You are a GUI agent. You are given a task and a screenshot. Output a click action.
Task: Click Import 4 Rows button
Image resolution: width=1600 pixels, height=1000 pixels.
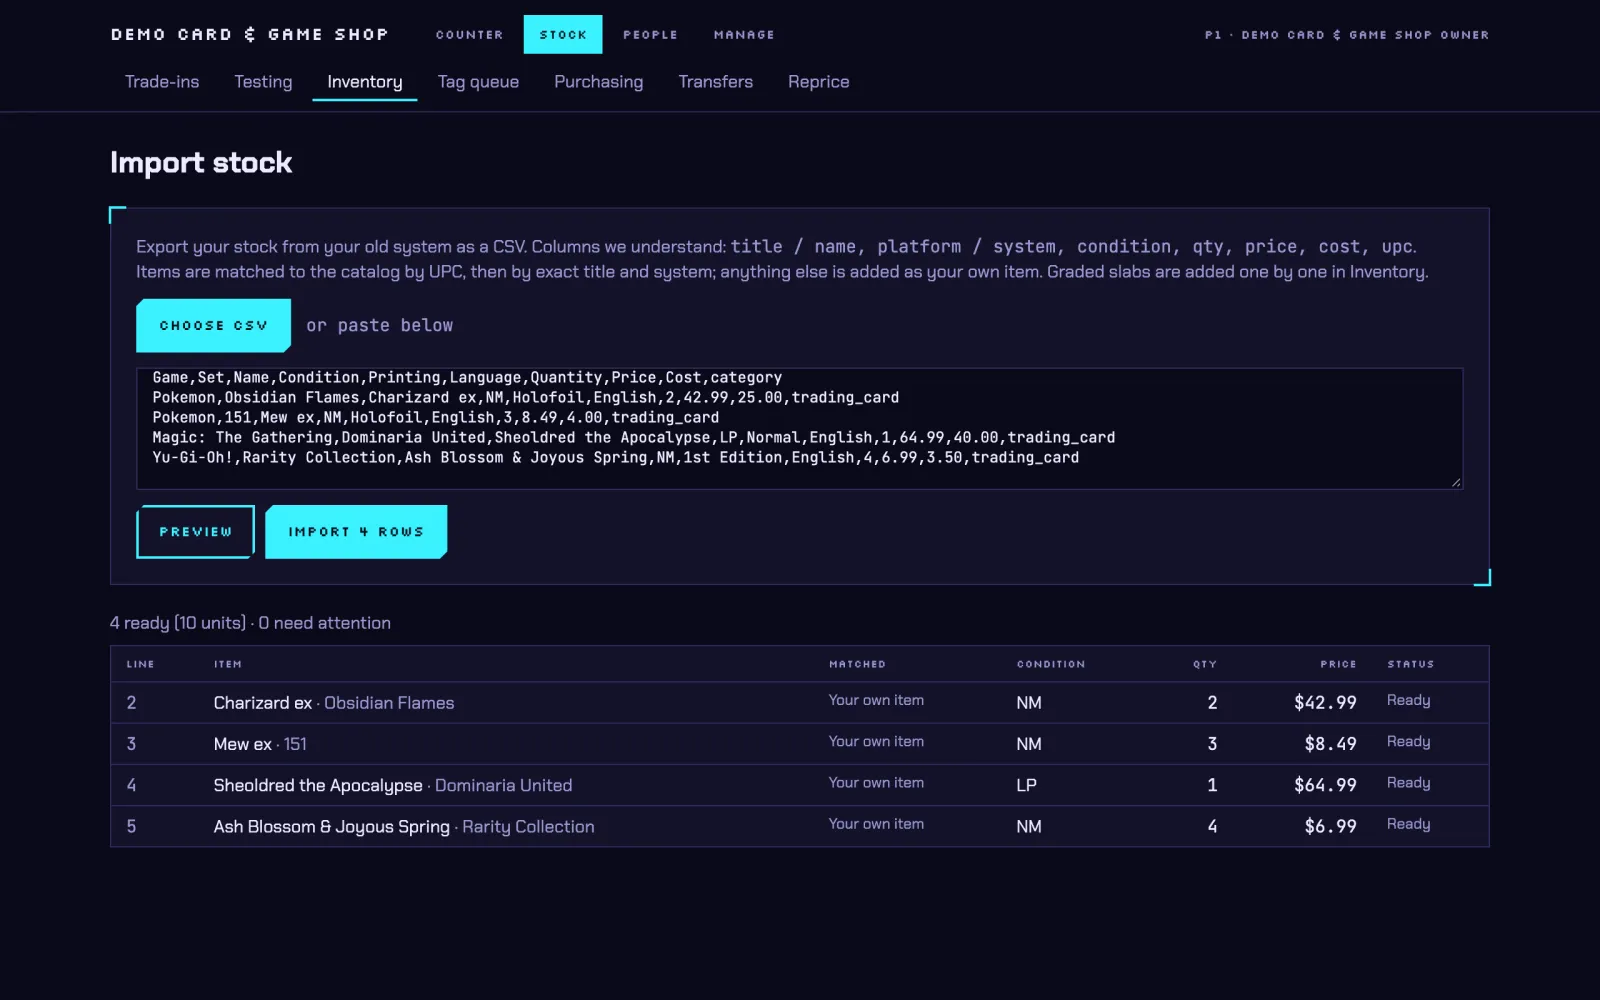[x=356, y=532]
